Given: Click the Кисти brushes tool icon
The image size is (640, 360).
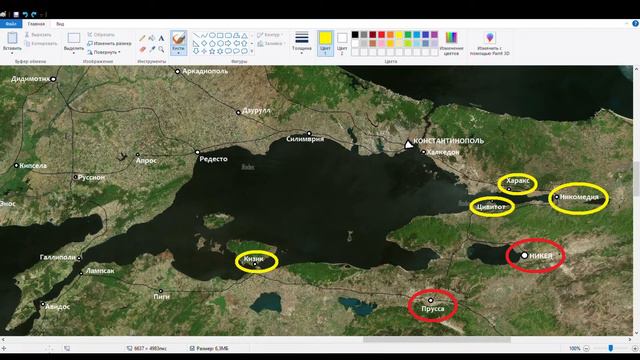Looking at the screenshot, I should click(178, 39).
